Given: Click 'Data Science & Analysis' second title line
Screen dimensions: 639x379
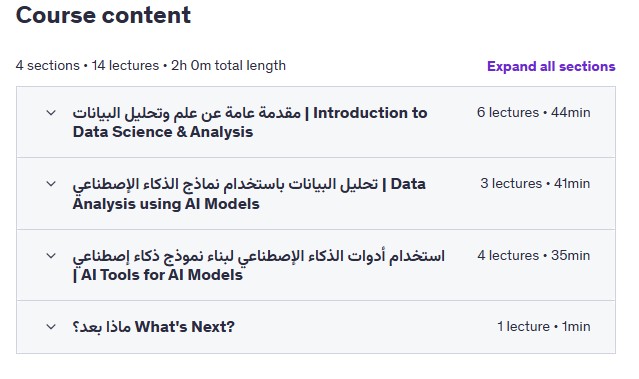Looking at the screenshot, I should point(163,132).
